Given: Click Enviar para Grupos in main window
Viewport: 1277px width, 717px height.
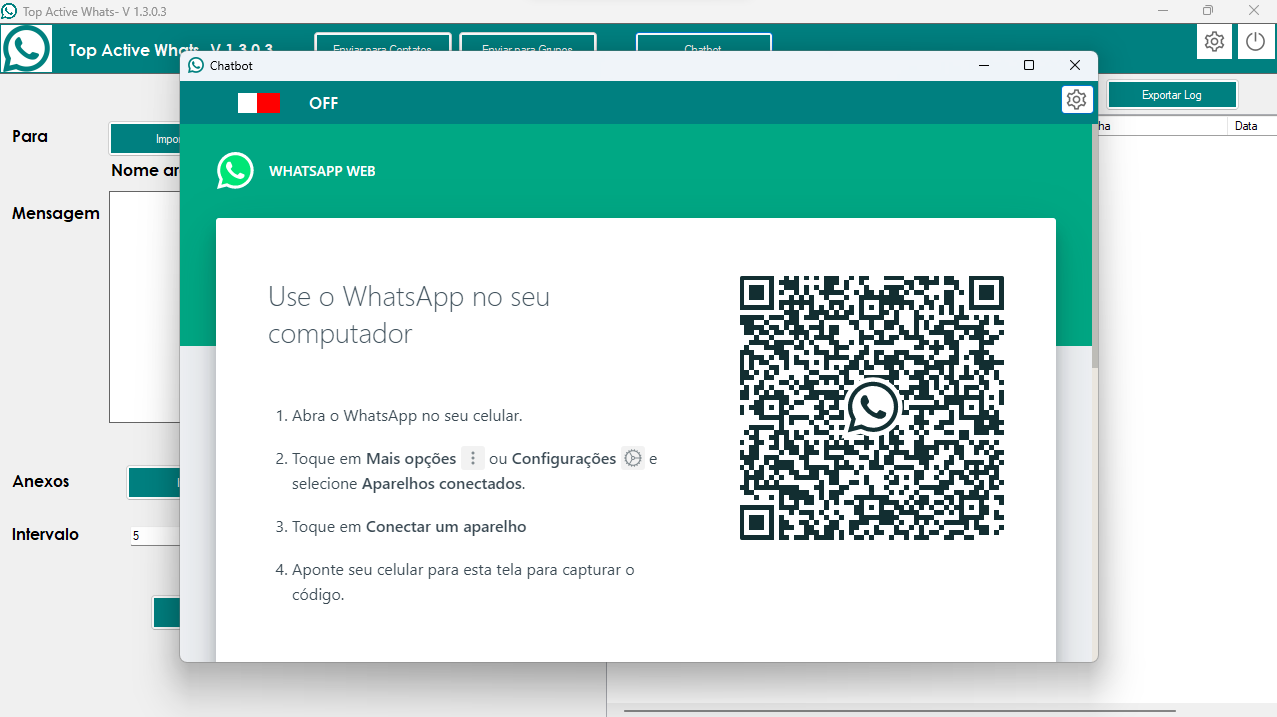Looking at the screenshot, I should pos(527,45).
